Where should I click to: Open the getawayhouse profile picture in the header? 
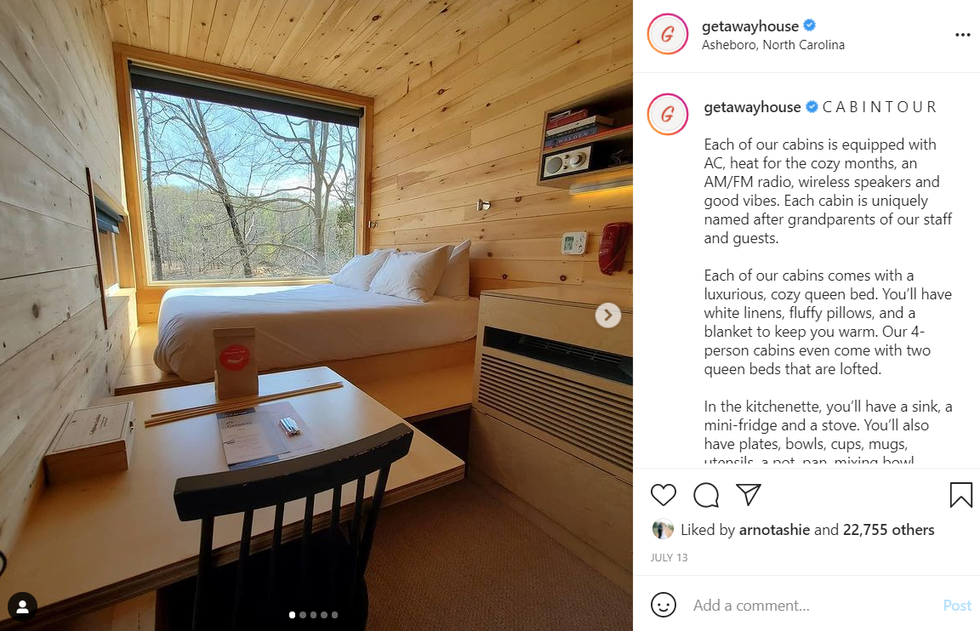coord(668,34)
